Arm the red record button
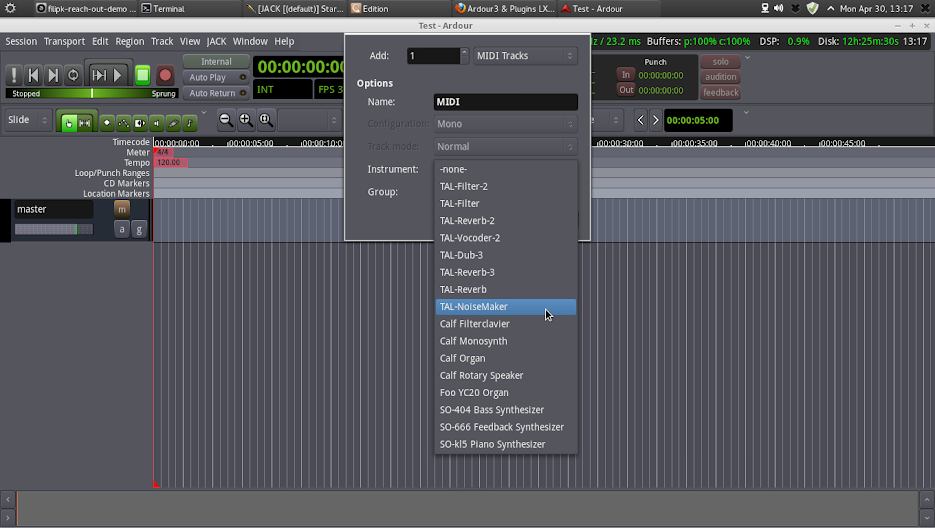 point(165,75)
